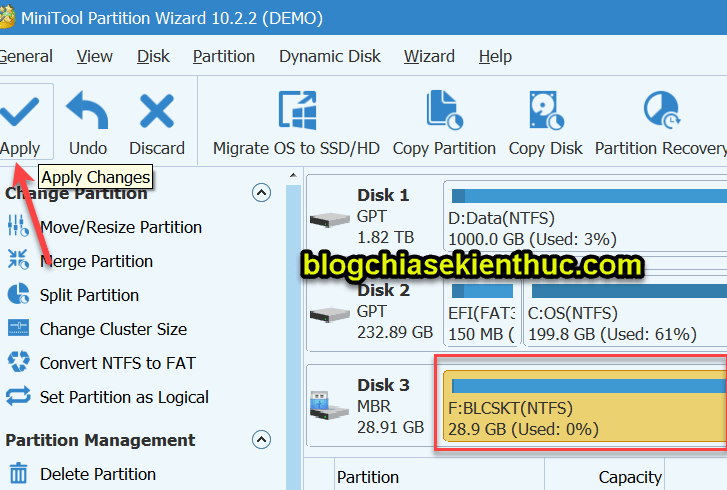Open the Wizard menu
727x490 pixels.
[x=429, y=57]
